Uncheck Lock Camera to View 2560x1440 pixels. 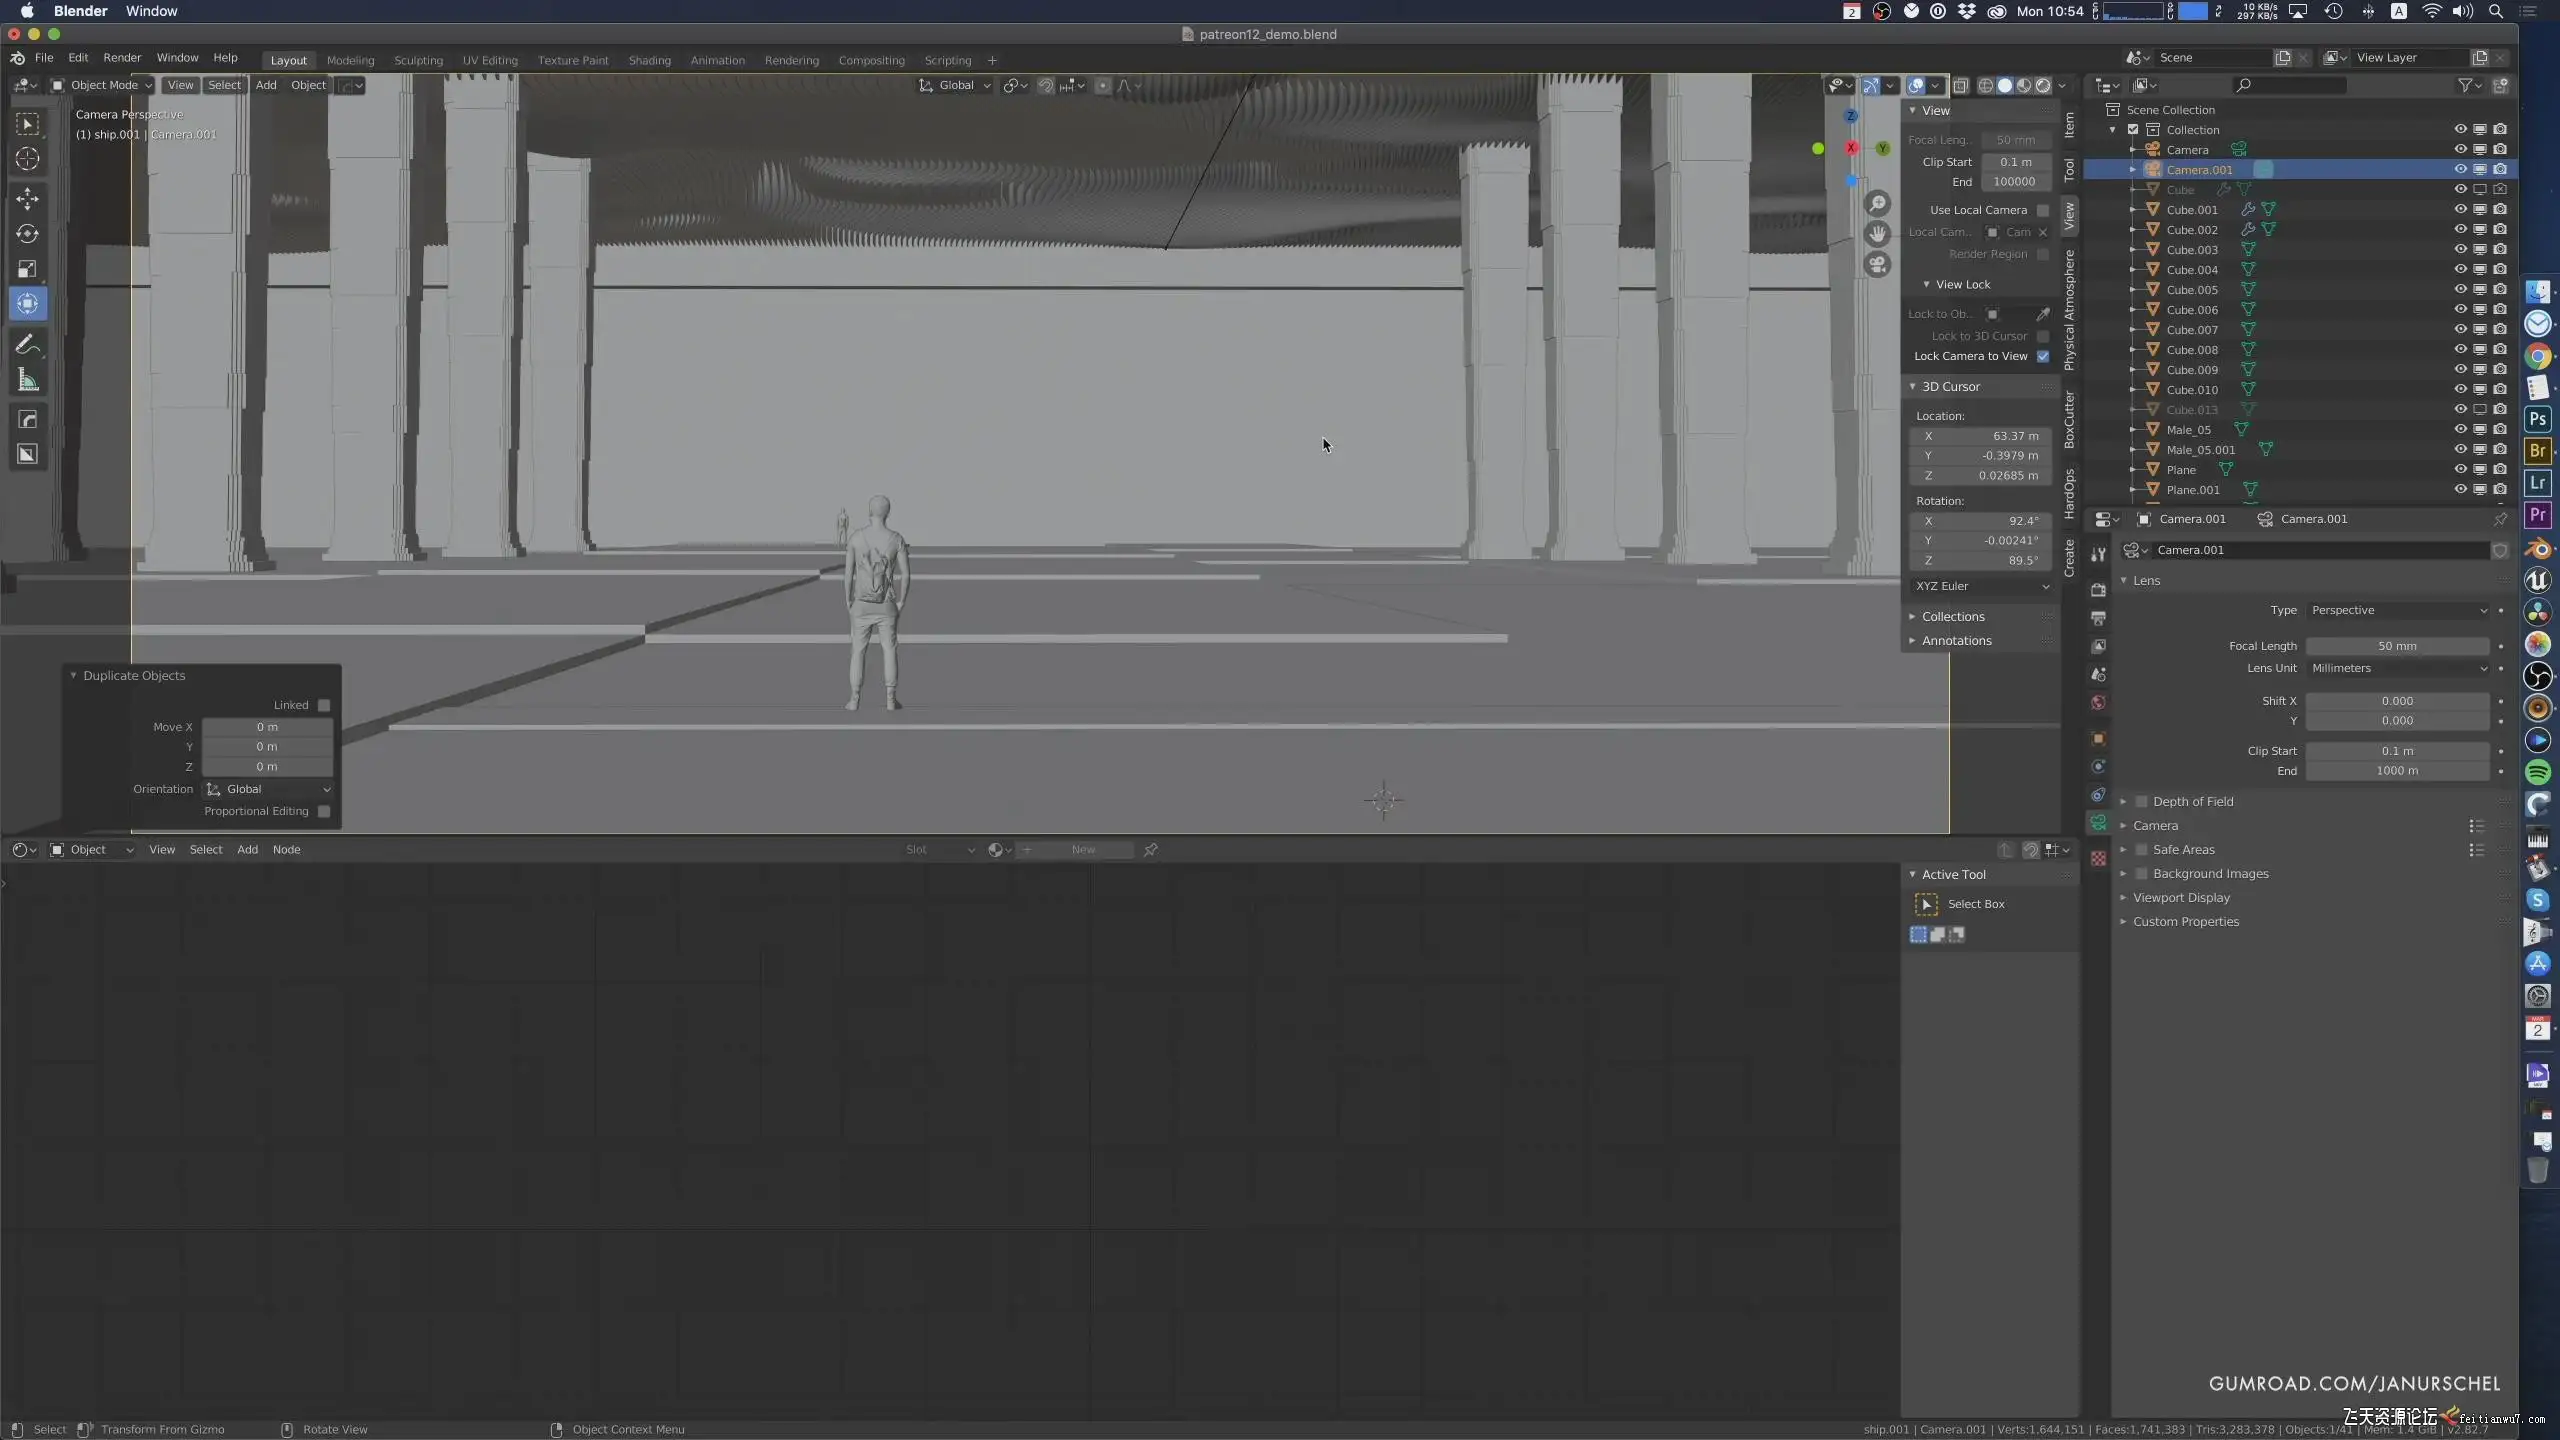pyautogui.click(x=2043, y=357)
